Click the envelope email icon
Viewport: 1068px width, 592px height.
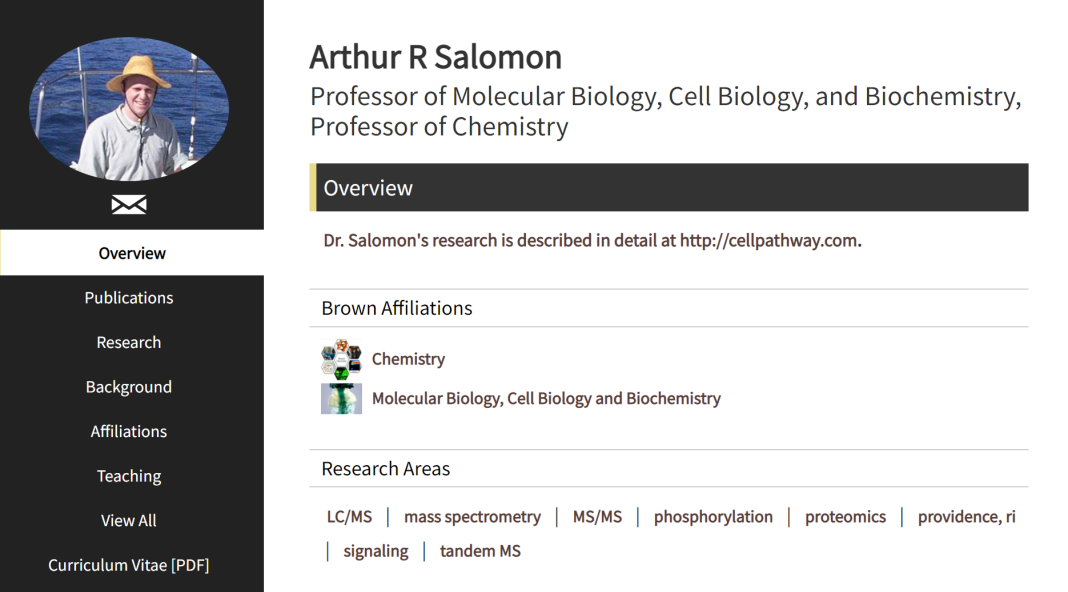pyautogui.click(x=129, y=205)
